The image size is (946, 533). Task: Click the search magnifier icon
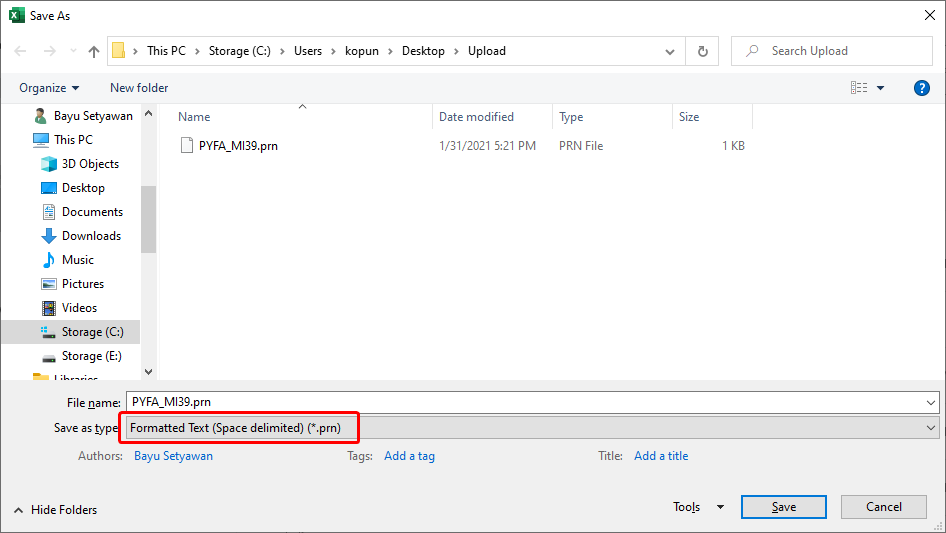point(752,51)
